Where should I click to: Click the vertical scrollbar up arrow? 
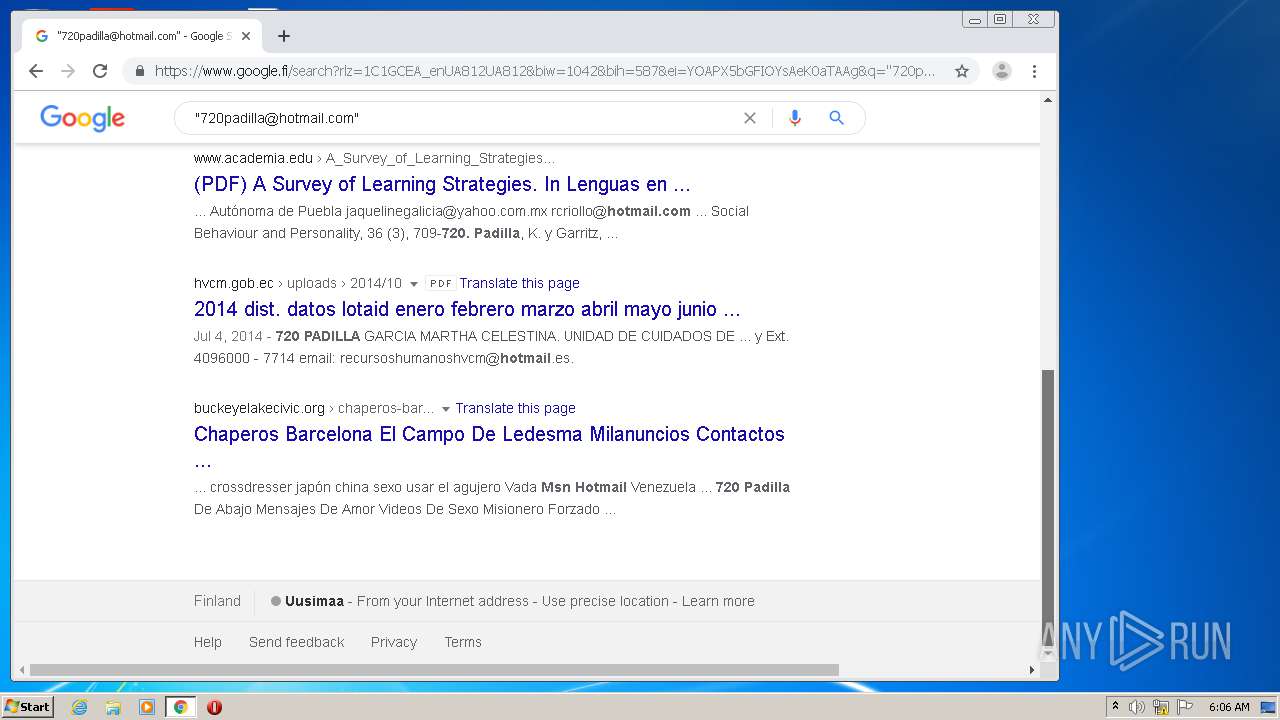click(x=1048, y=100)
